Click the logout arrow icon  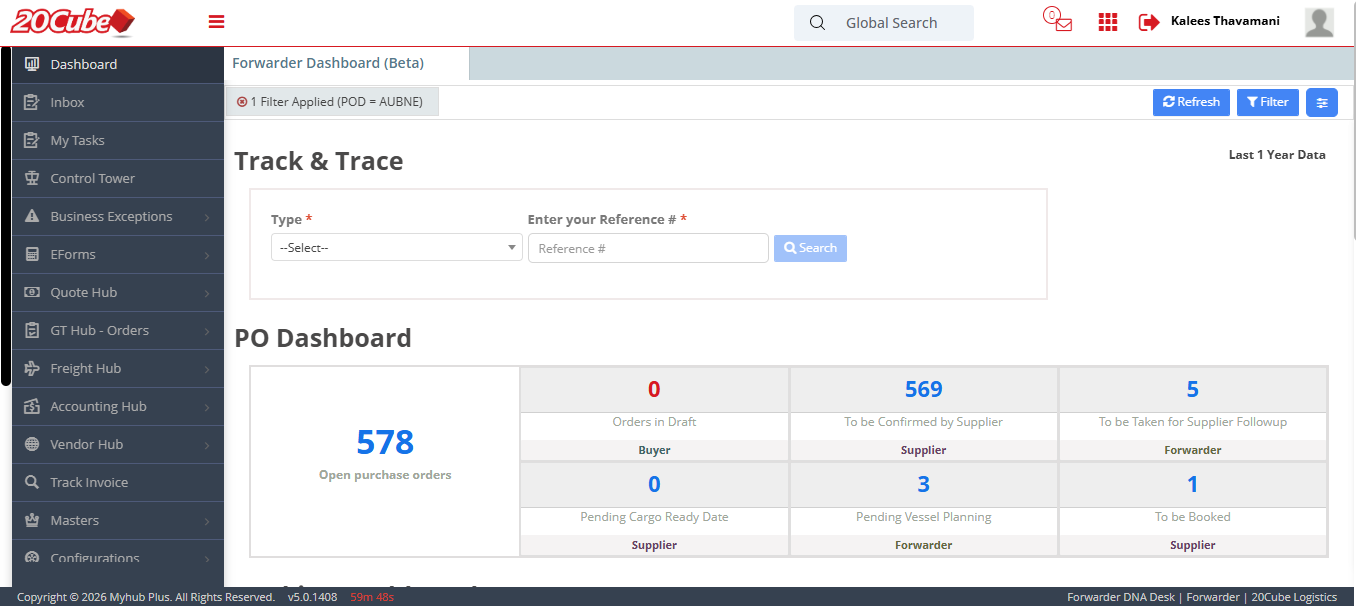pos(1147,21)
